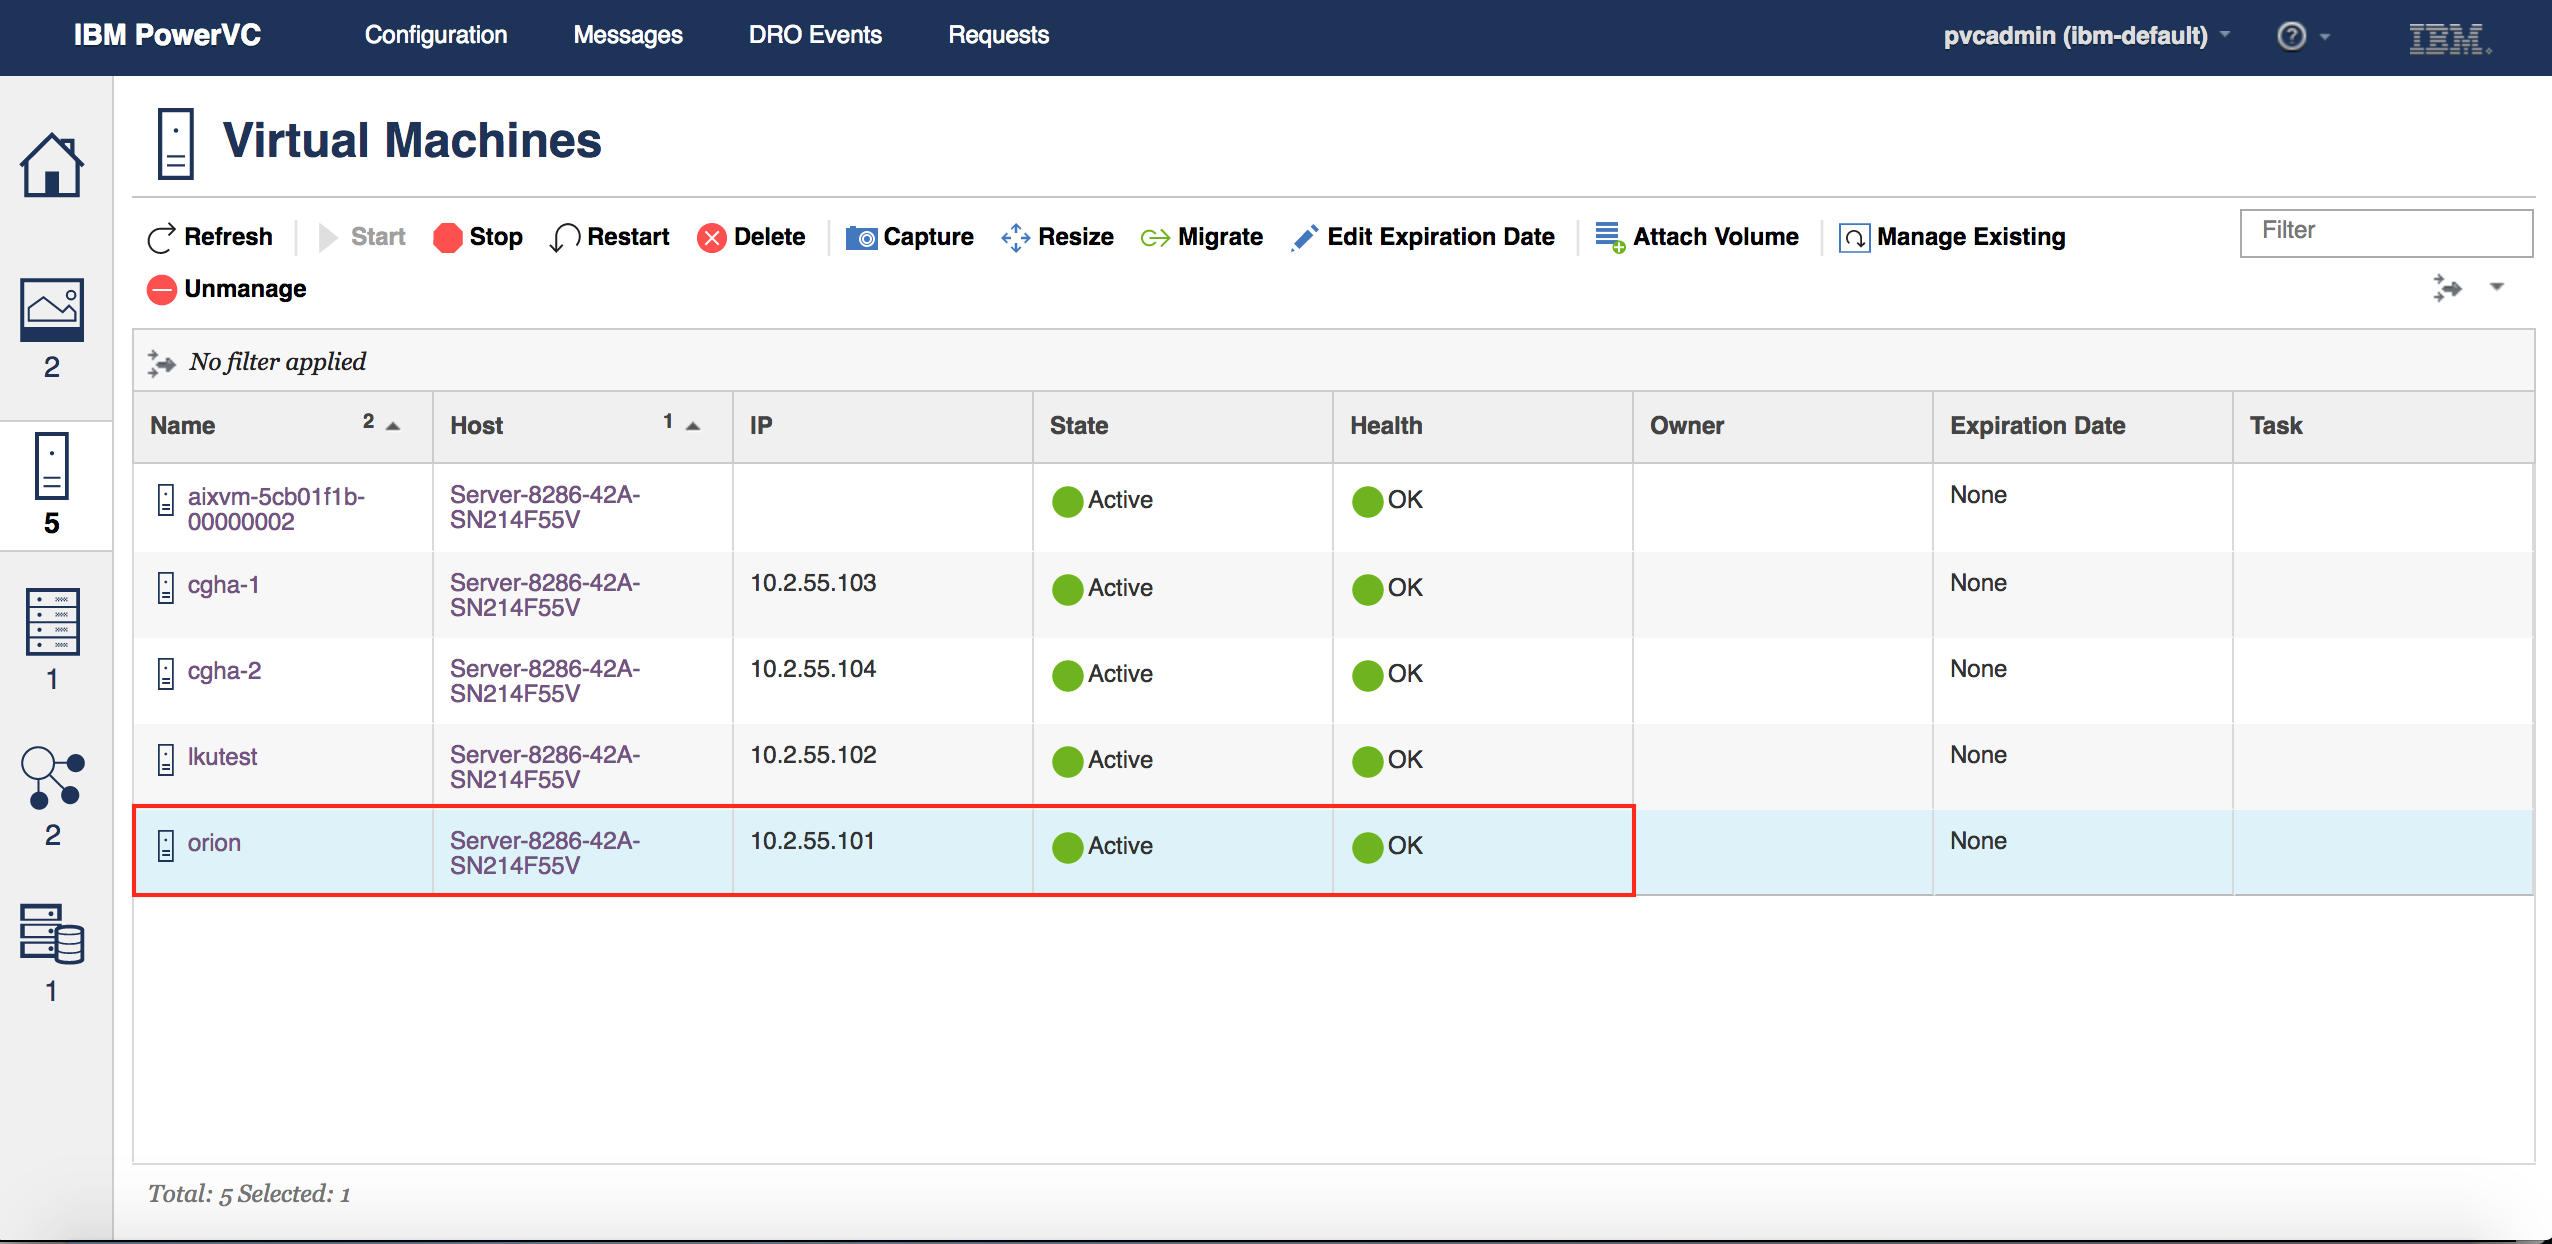Open the Storage sidebar icon
This screenshot has height=1244, width=2552.
point(52,933)
